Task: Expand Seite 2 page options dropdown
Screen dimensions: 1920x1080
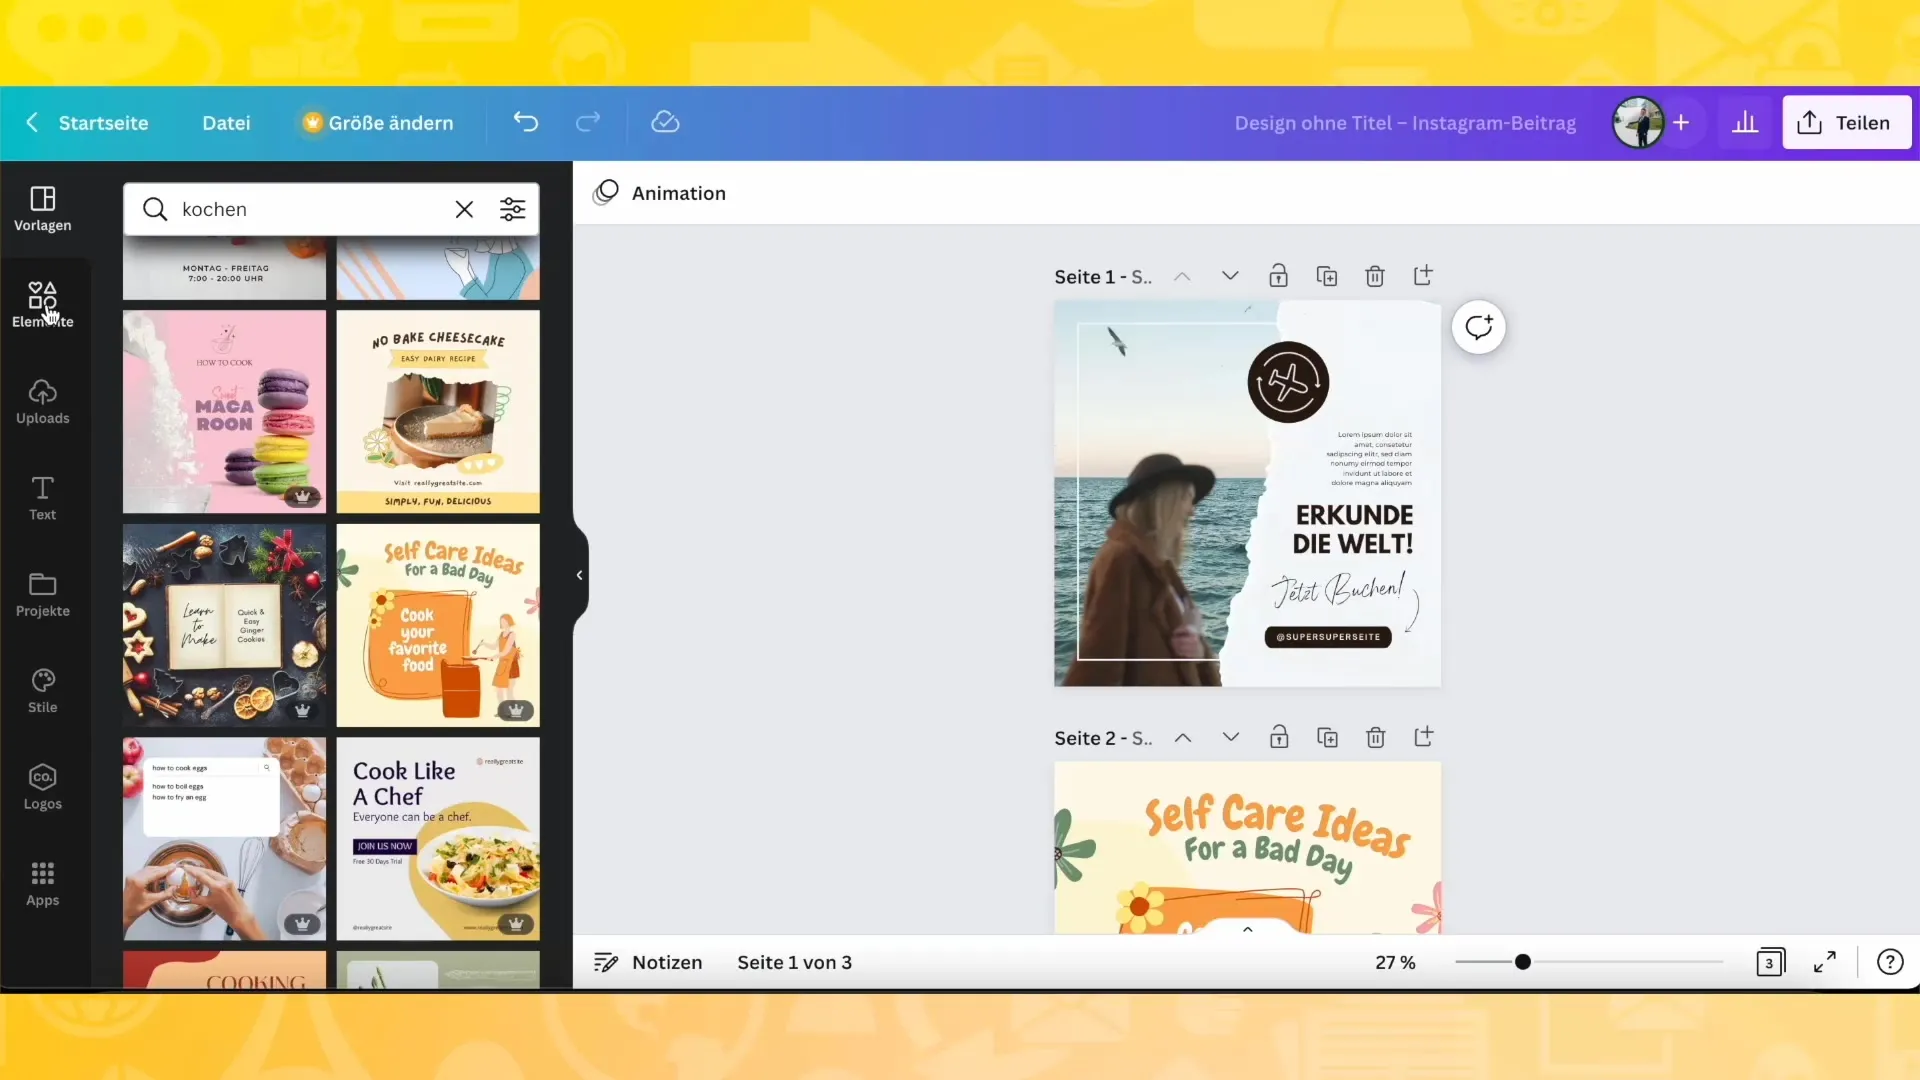Action: click(1230, 737)
